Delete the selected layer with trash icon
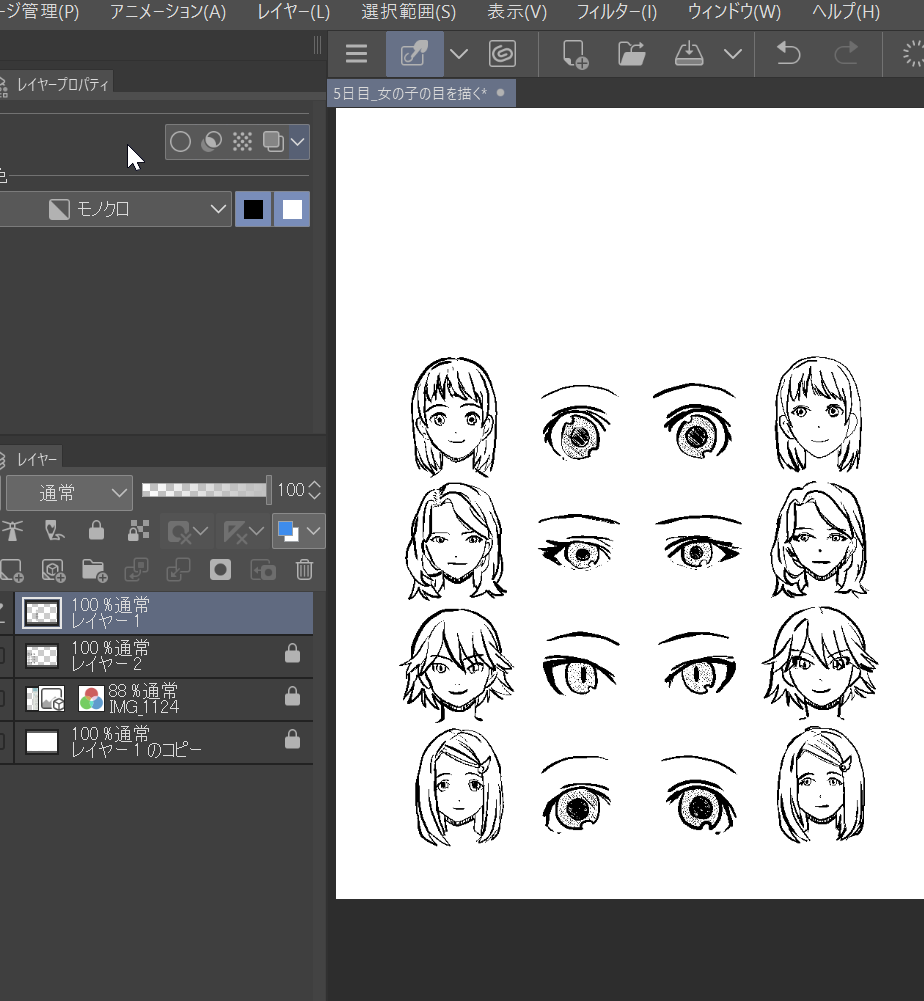This screenshot has height=1001, width=924. click(x=305, y=570)
